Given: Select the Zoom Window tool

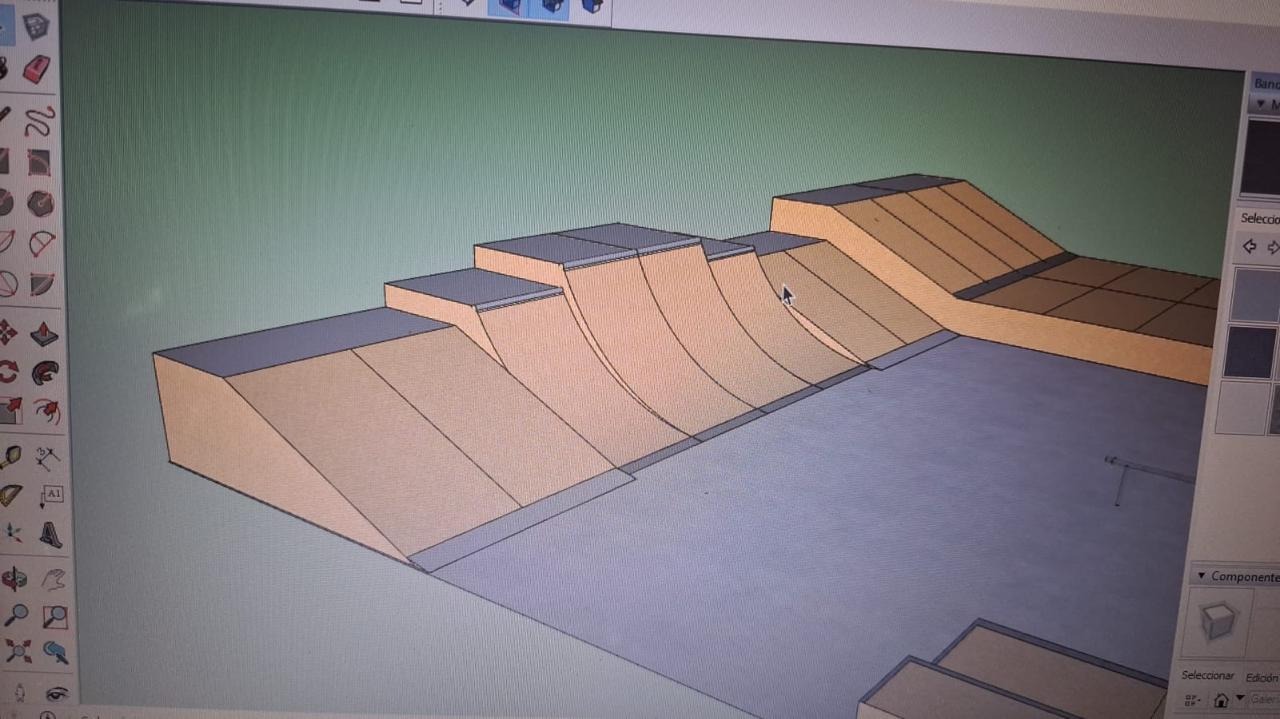Looking at the screenshot, I should point(54,617).
